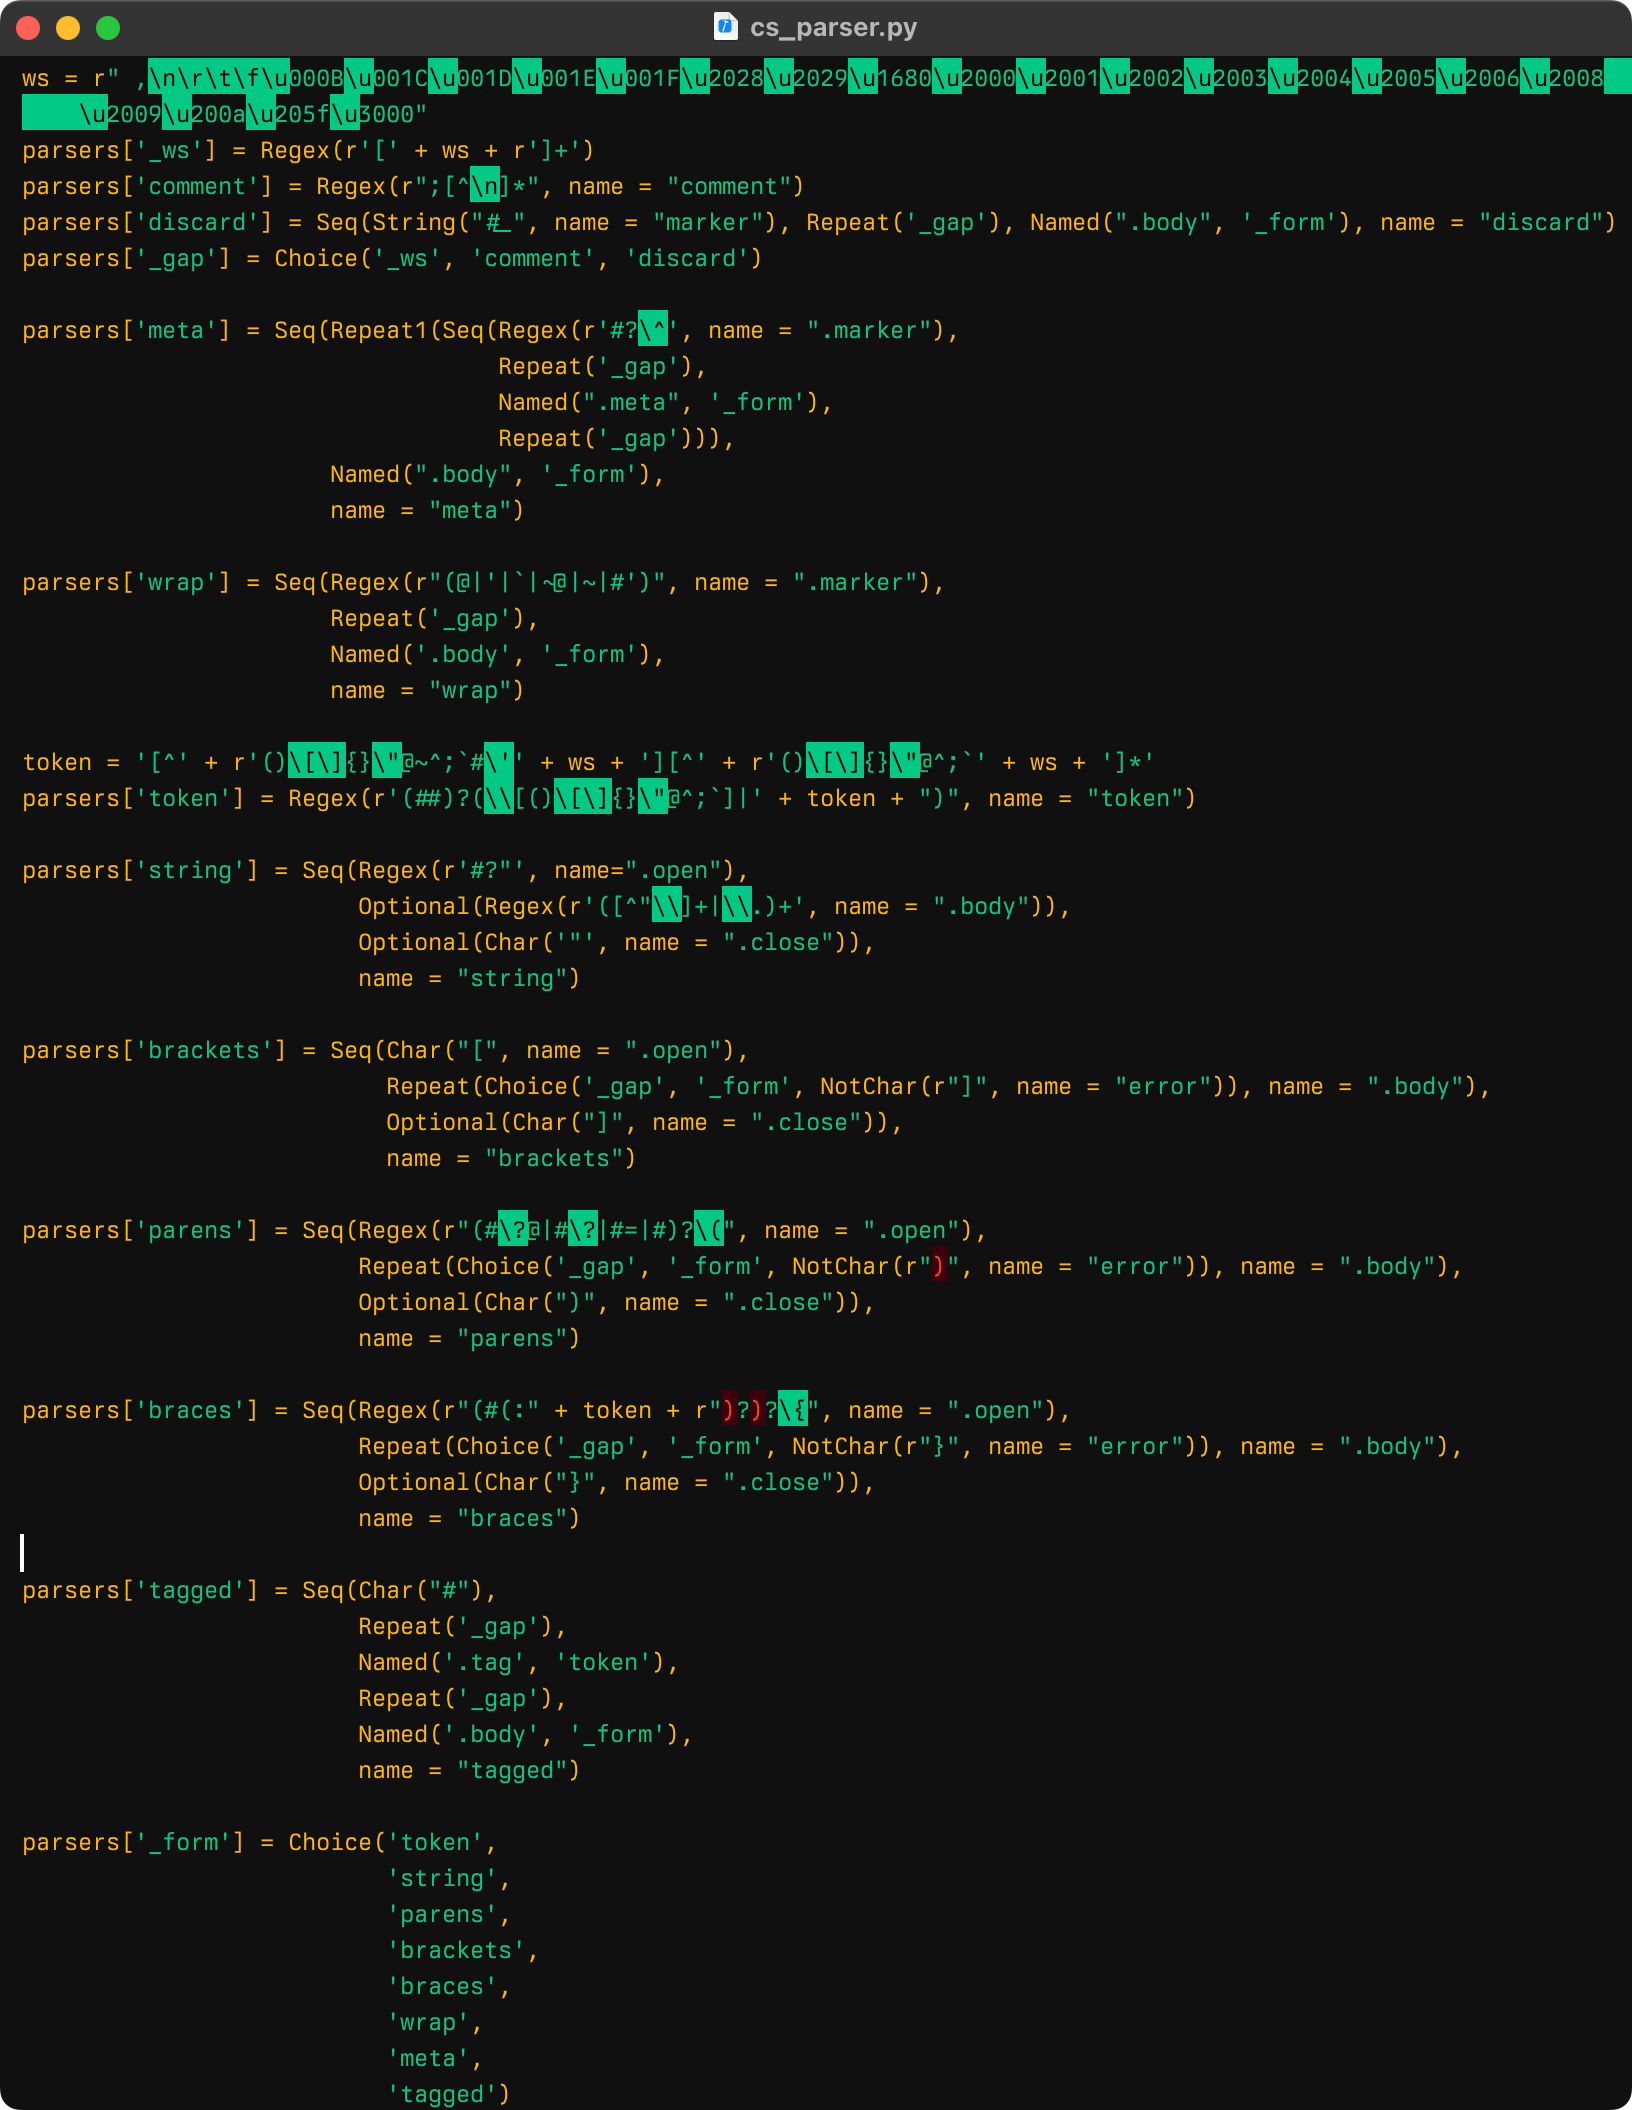Click the cs_parser.py file icon in title bar
The height and width of the screenshot is (2110, 1632).
pos(725,27)
